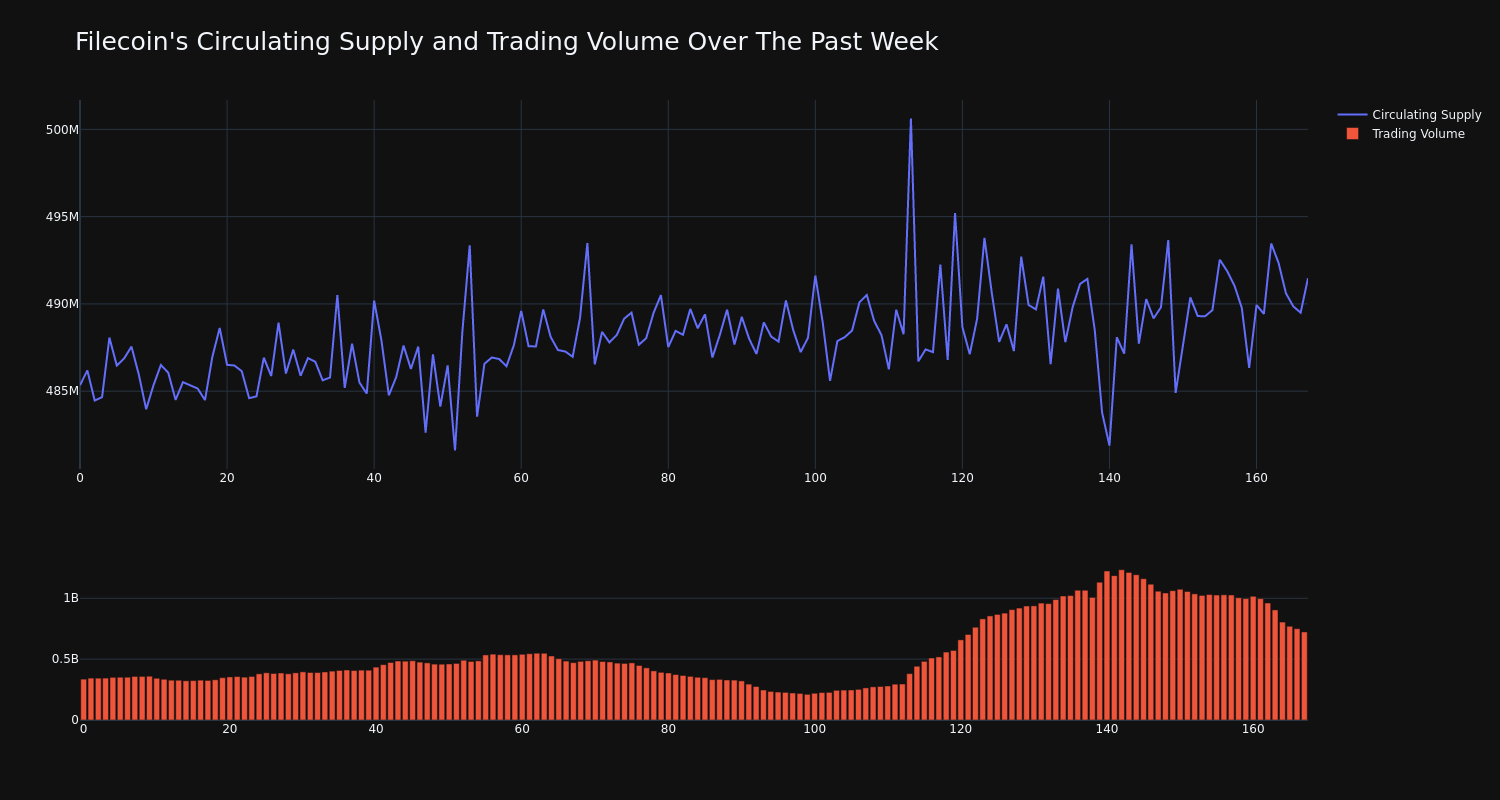Click the lowest supply dip near 140
This screenshot has width=1500, height=800.
1109,445
